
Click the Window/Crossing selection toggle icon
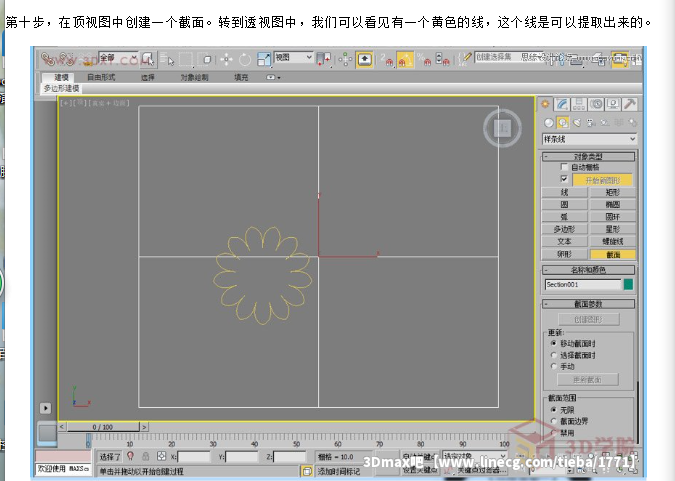205,59
